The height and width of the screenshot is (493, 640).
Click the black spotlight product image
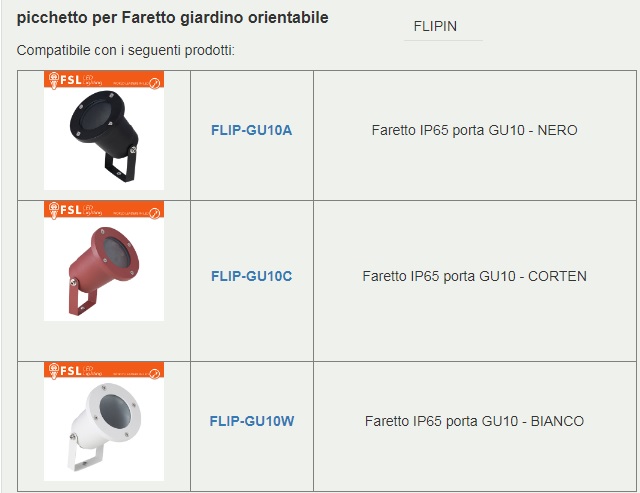pyautogui.click(x=104, y=131)
